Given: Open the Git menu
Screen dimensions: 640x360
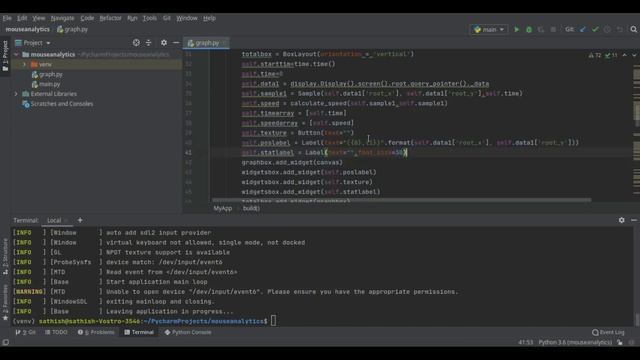Looking at the screenshot, I should tap(167, 18).
